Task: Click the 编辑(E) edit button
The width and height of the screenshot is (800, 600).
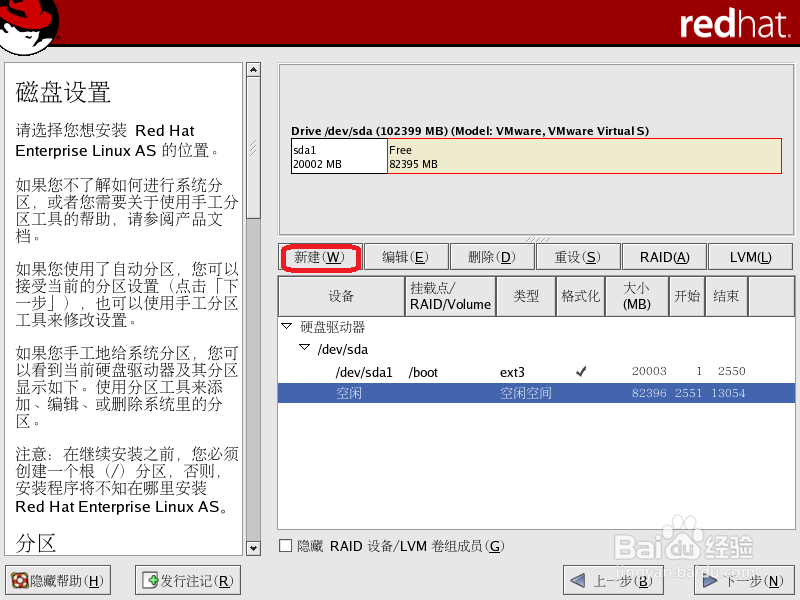Action: tap(406, 257)
